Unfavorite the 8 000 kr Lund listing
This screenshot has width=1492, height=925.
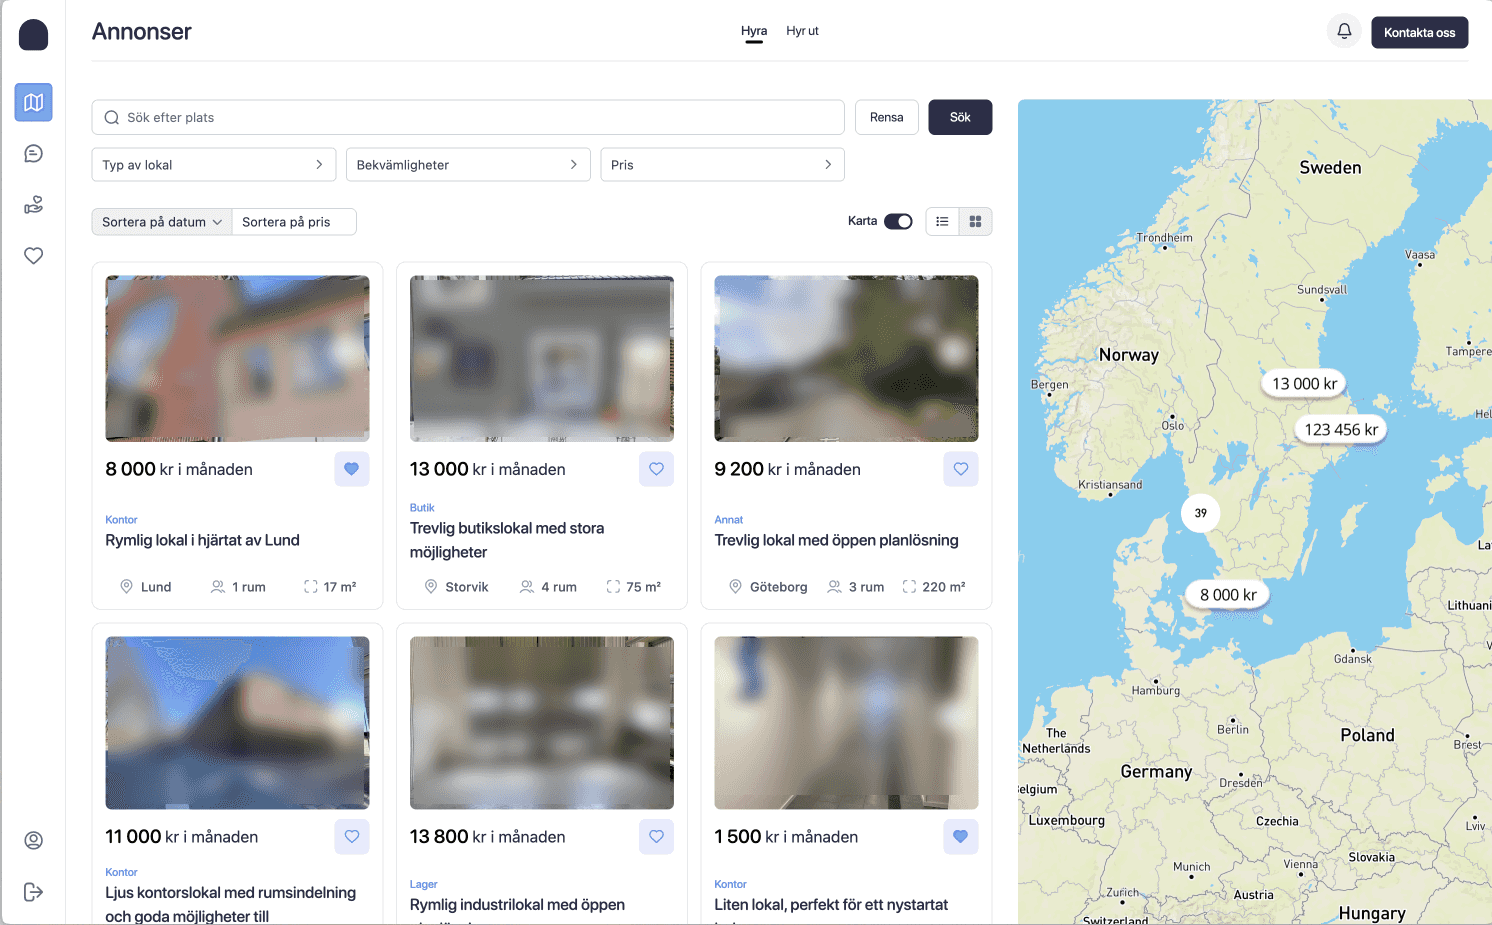[x=351, y=469]
